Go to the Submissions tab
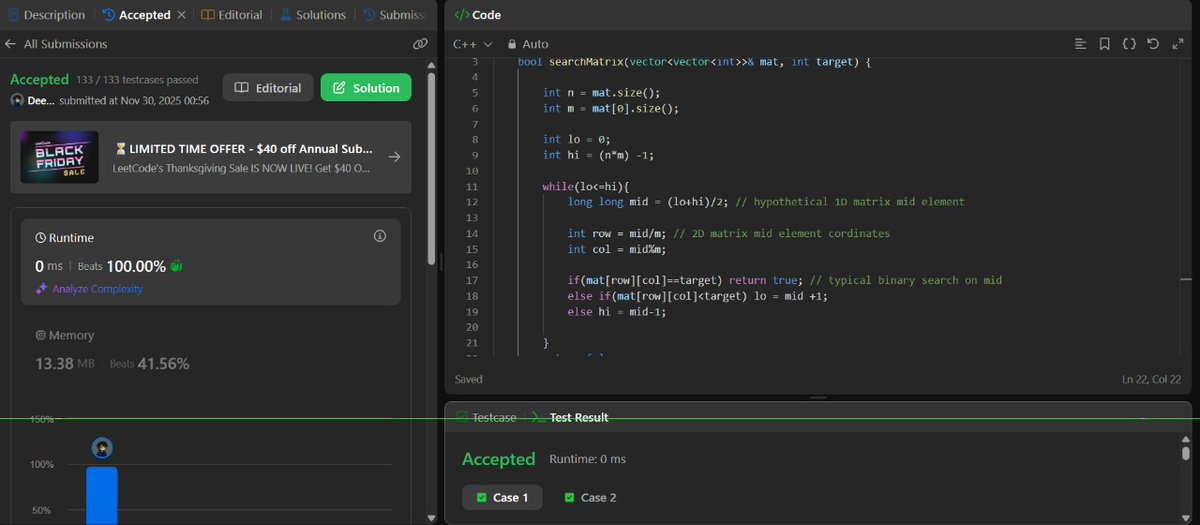This screenshot has width=1200, height=525. (396, 15)
